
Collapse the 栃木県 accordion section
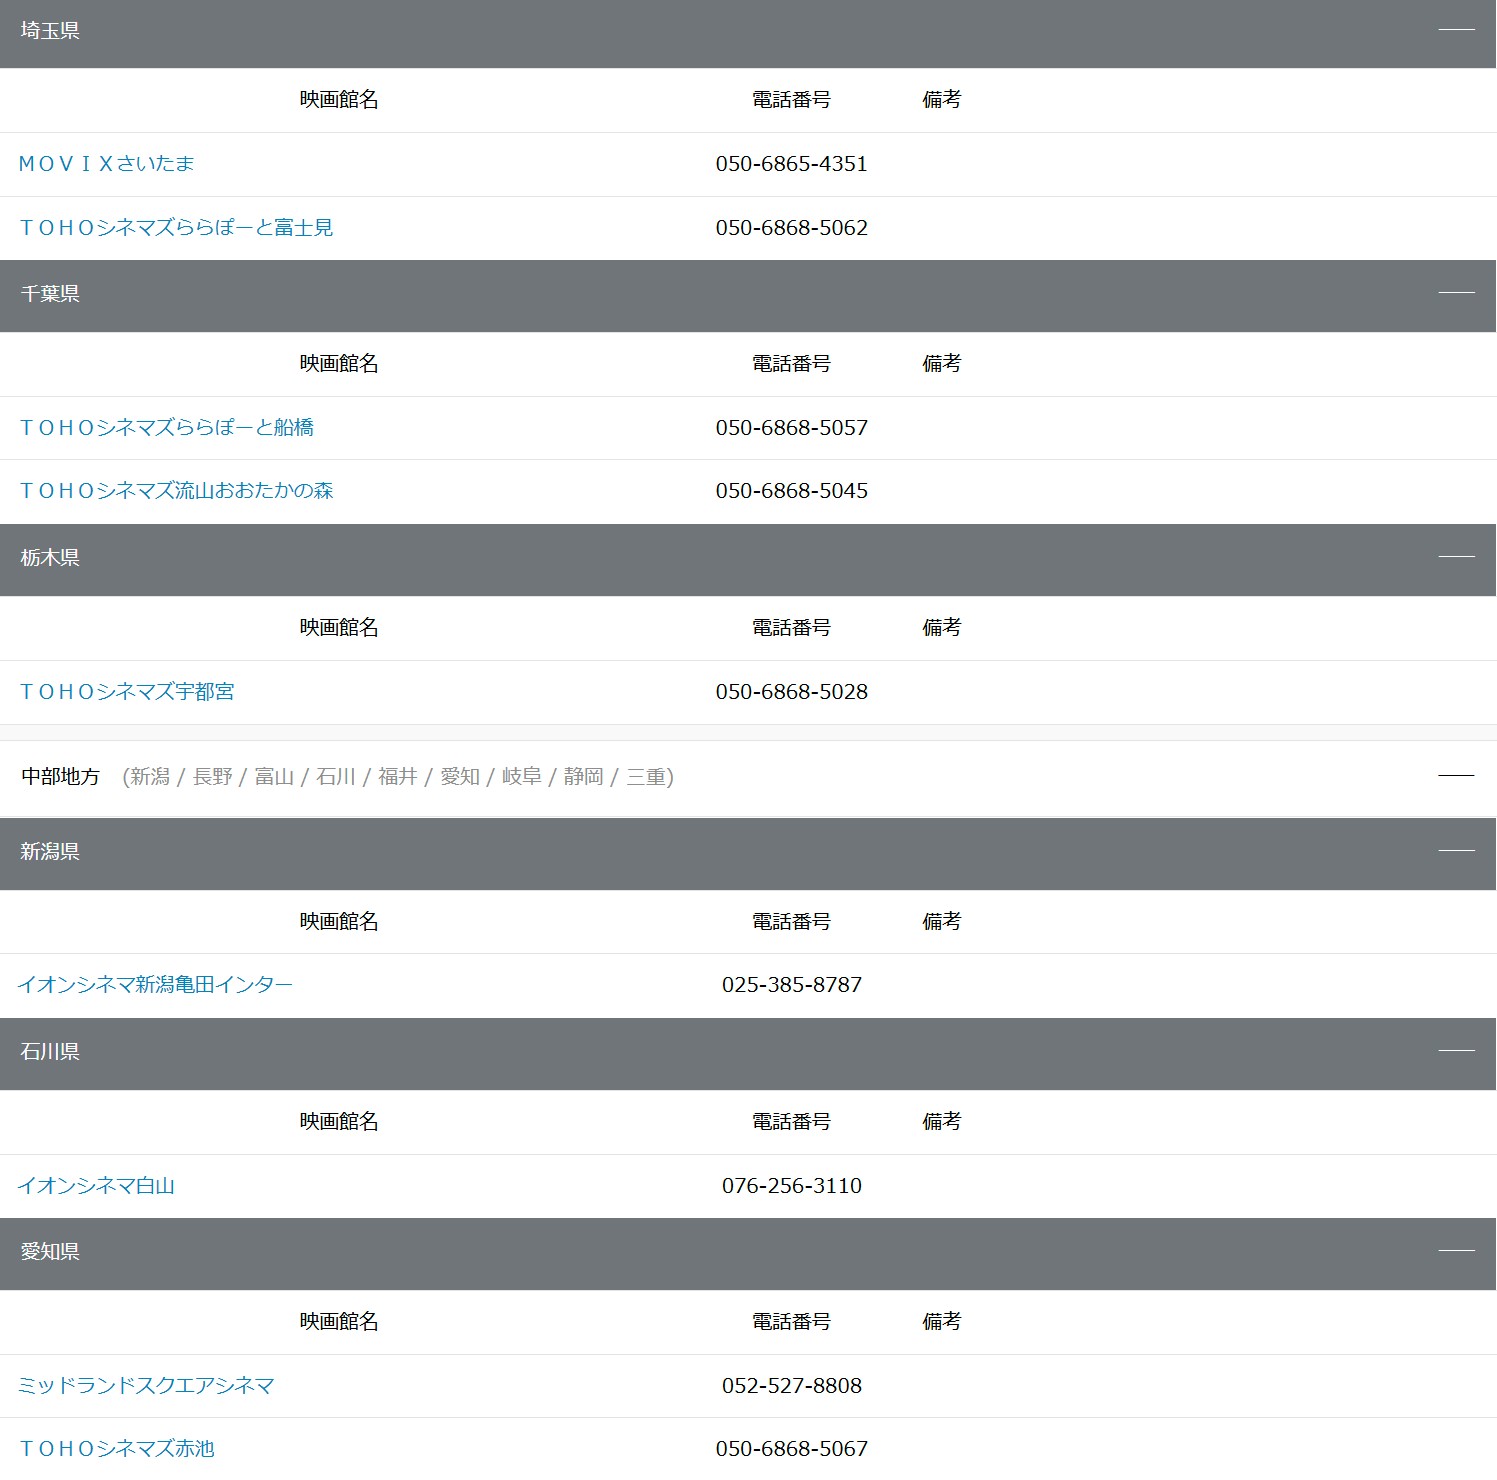1456,557
